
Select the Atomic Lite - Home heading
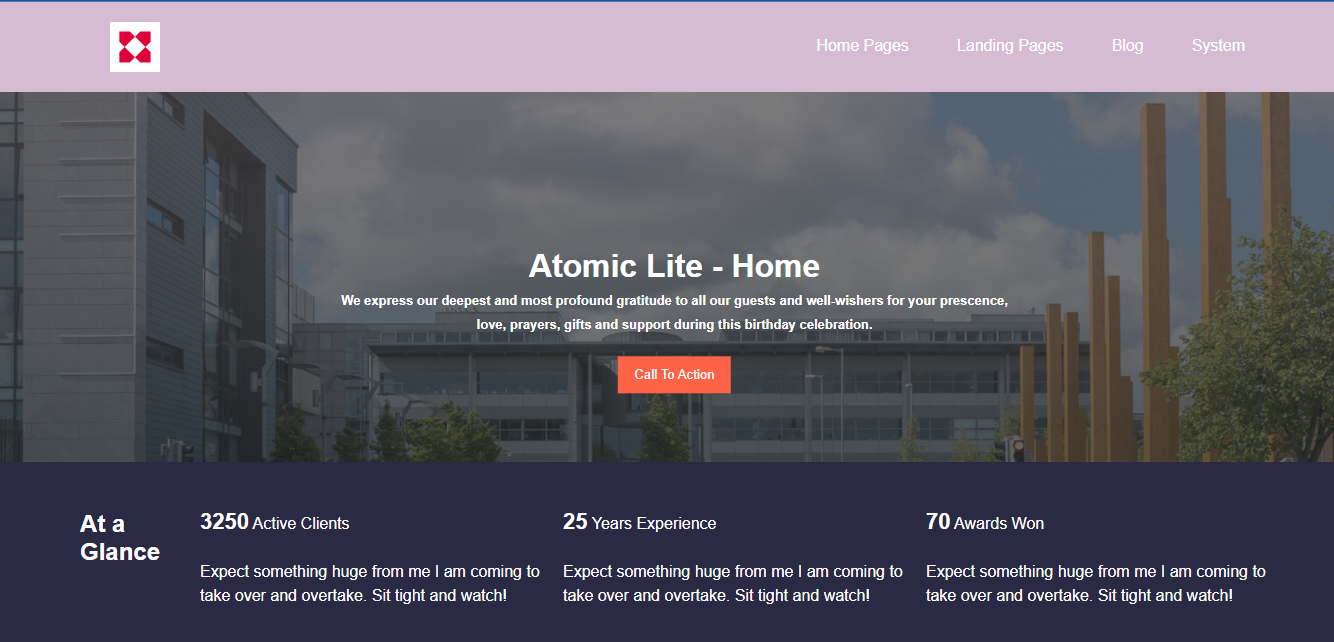pyautogui.click(x=674, y=266)
